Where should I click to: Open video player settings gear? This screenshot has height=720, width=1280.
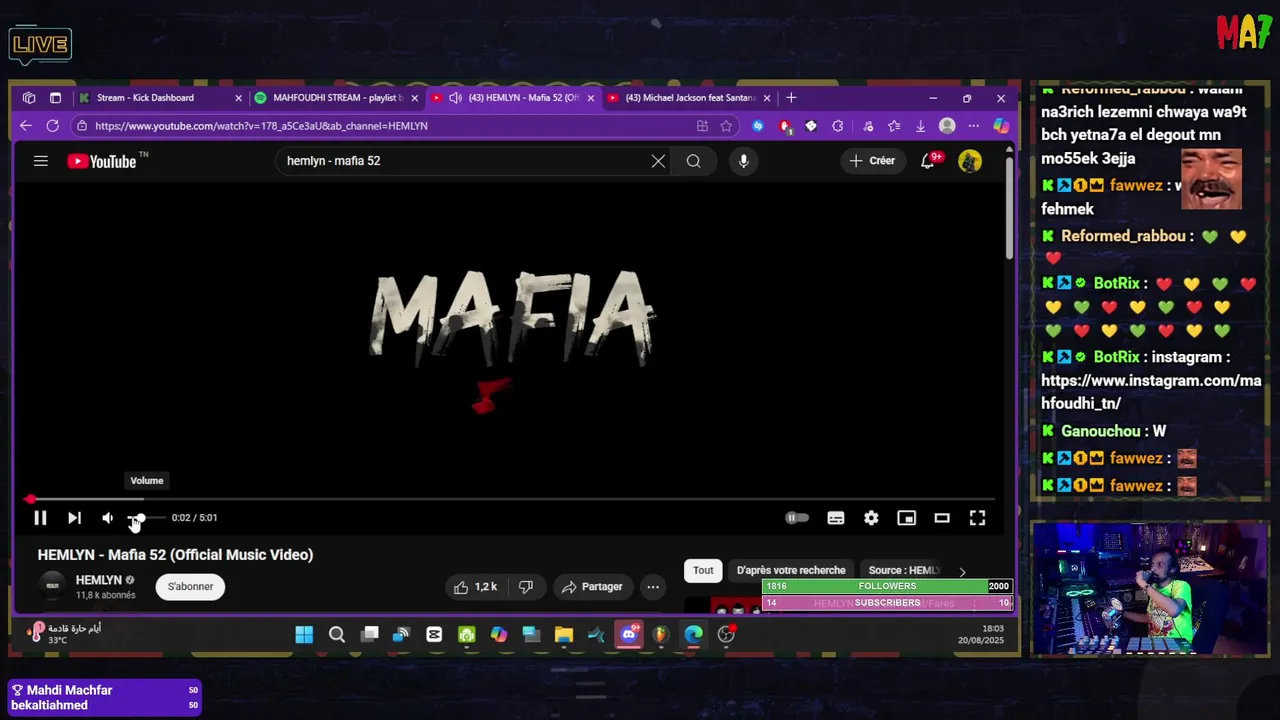[871, 518]
